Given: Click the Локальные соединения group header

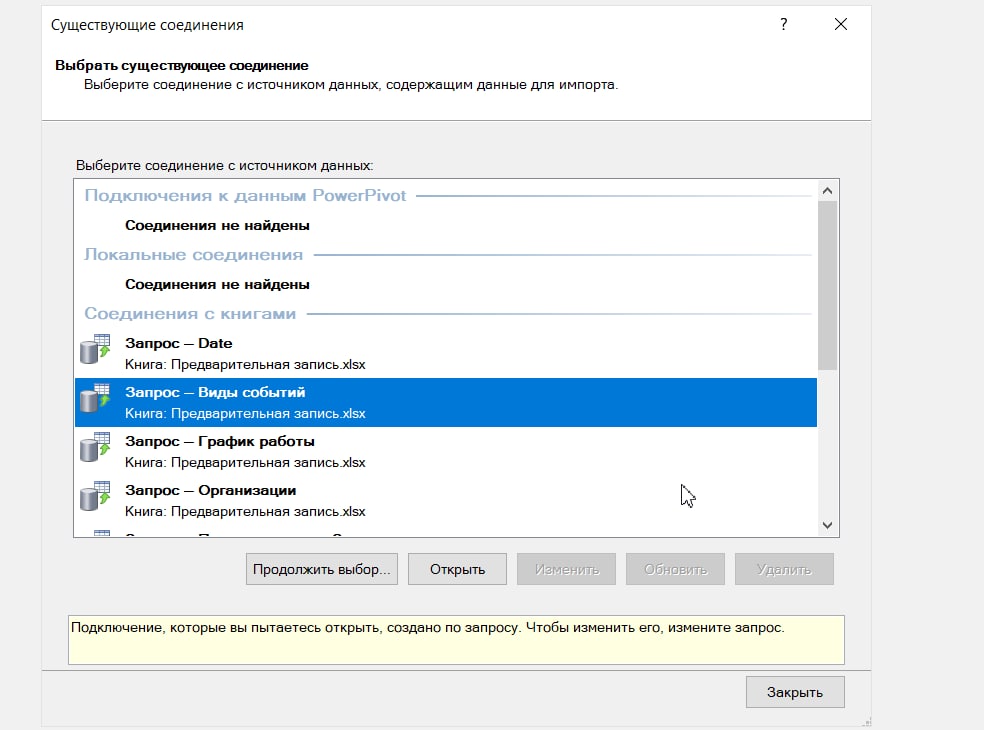Looking at the screenshot, I should 193,255.
